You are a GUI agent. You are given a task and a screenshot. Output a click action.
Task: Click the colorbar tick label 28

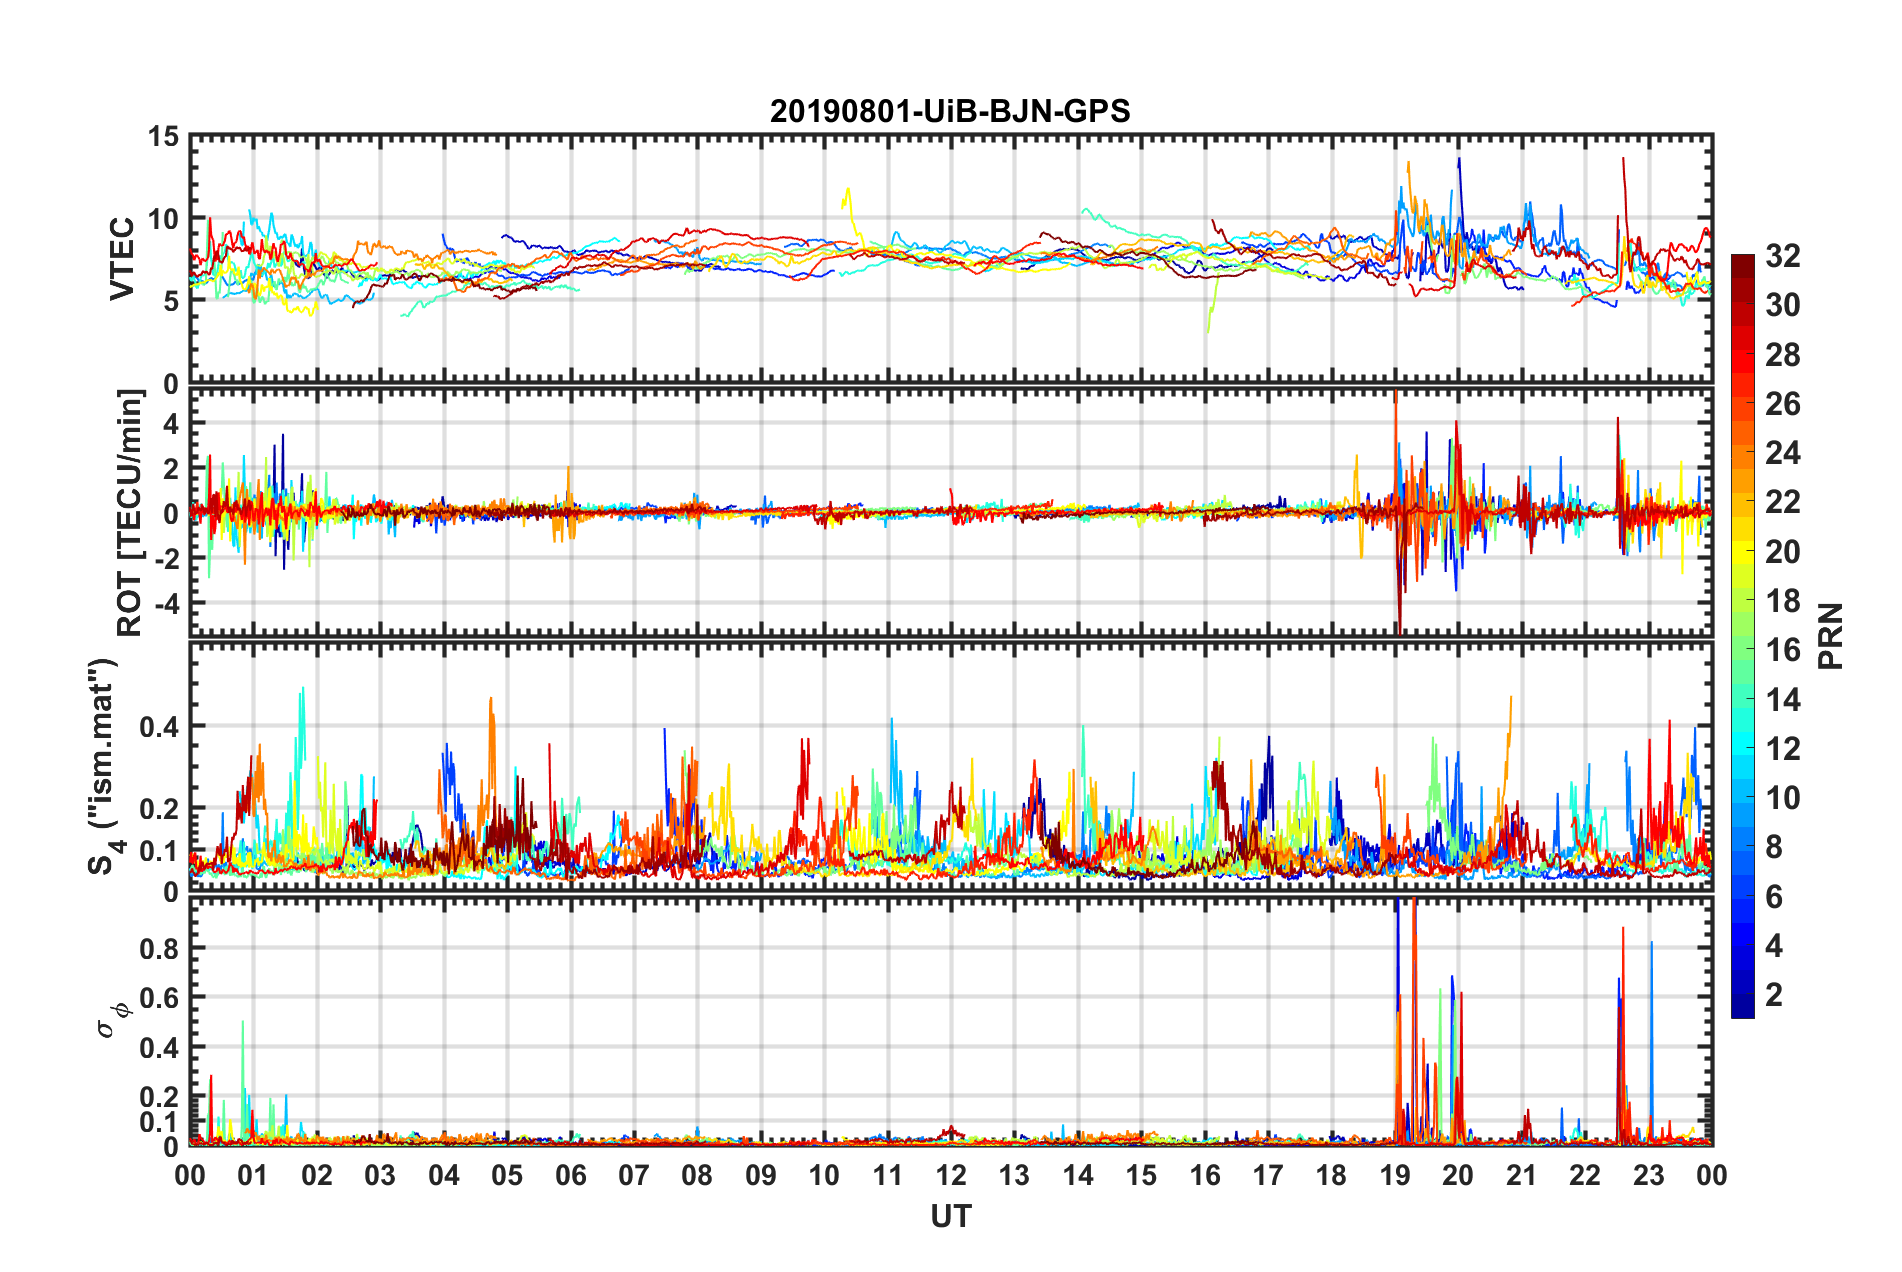pos(1783,355)
